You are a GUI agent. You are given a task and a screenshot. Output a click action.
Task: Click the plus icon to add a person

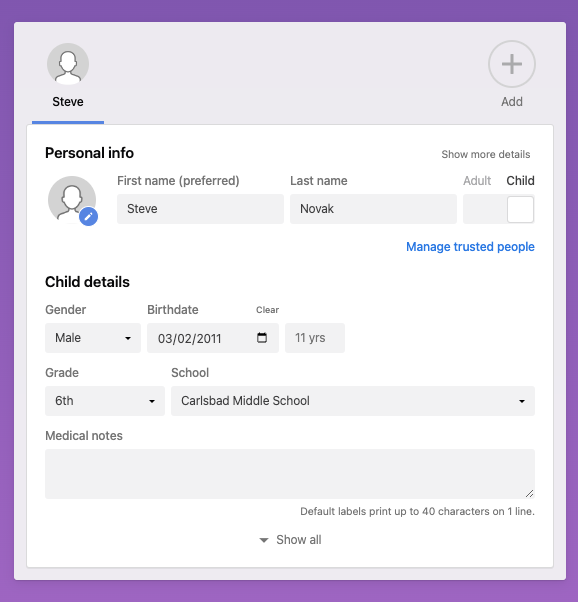(512, 64)
